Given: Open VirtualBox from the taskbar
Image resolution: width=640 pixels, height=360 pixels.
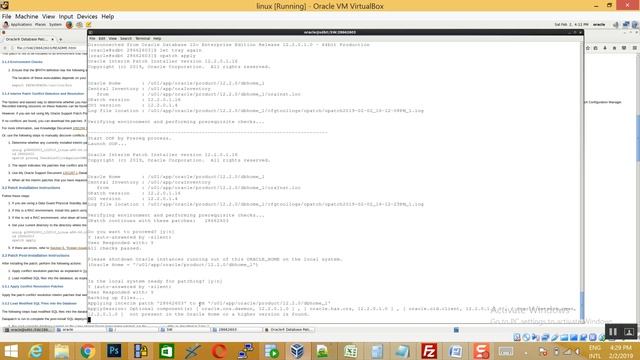Looking at the screenshot, I should (x=298, y=351).
